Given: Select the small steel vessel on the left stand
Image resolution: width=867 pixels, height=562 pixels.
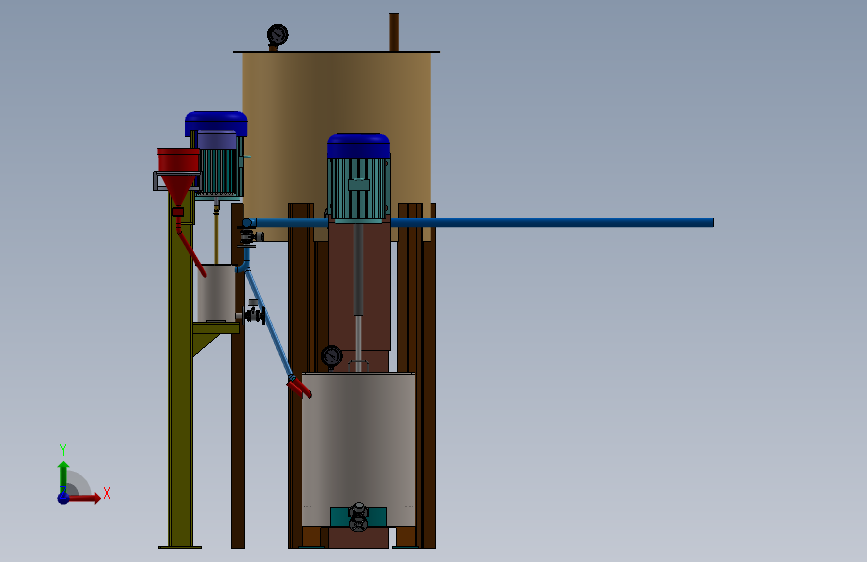Looking at the screenshot, I should tap(216, 293).
